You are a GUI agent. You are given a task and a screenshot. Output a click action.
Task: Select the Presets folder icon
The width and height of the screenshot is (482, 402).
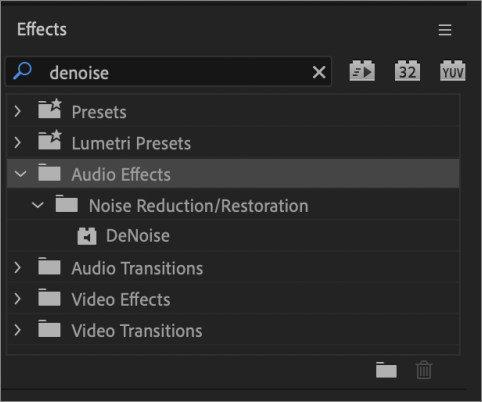click(50, 109)
